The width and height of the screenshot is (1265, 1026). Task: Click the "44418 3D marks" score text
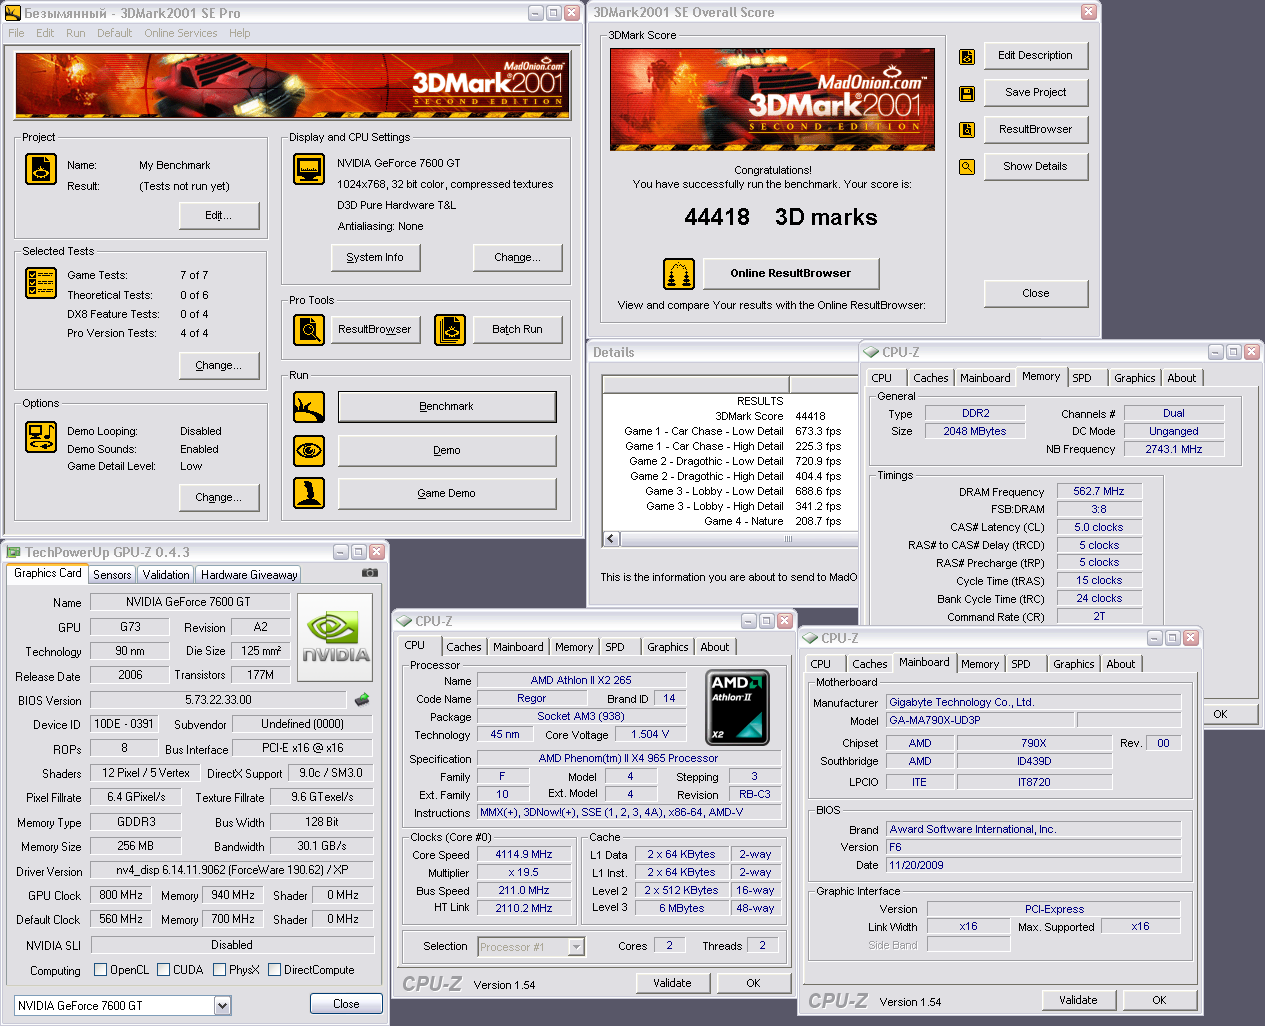[x=781, y=217]
